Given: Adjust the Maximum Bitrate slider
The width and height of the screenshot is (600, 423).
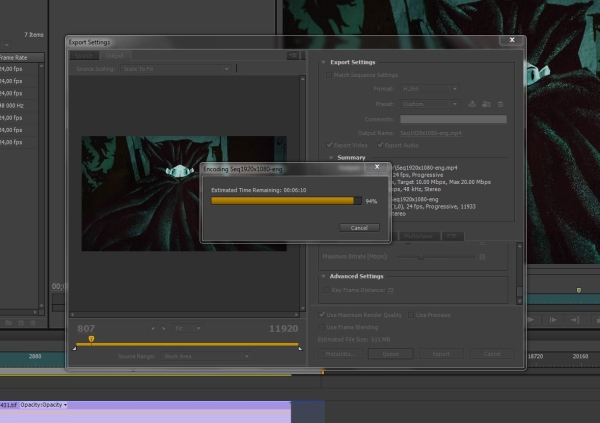Looking at the screenshot, I should click(421, 257).
